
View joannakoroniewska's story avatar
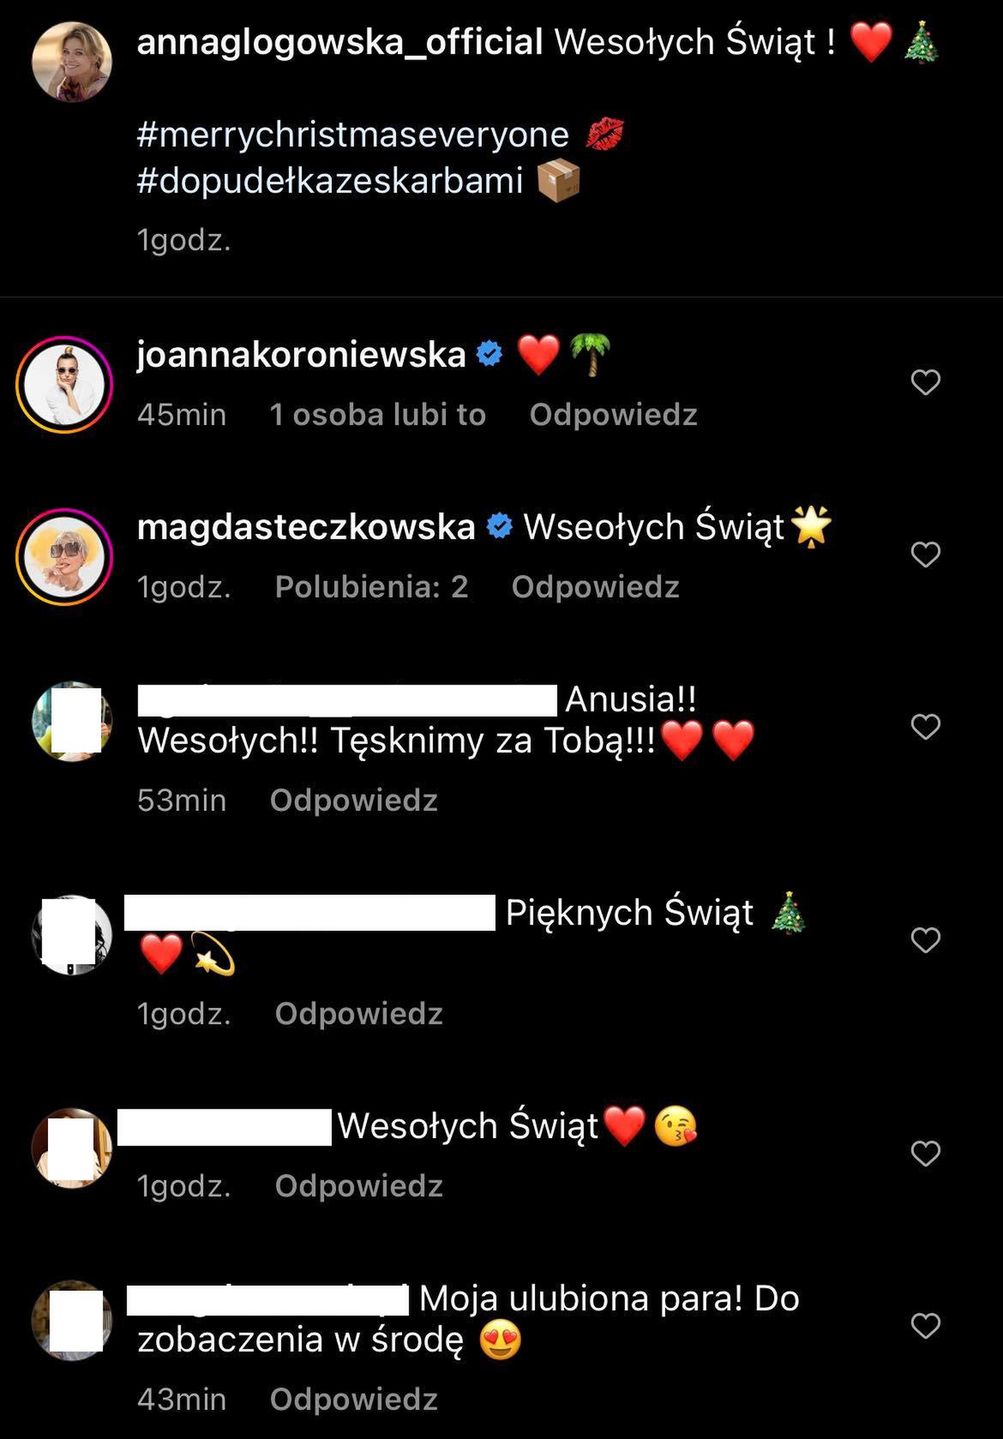(x=64, y=385)
